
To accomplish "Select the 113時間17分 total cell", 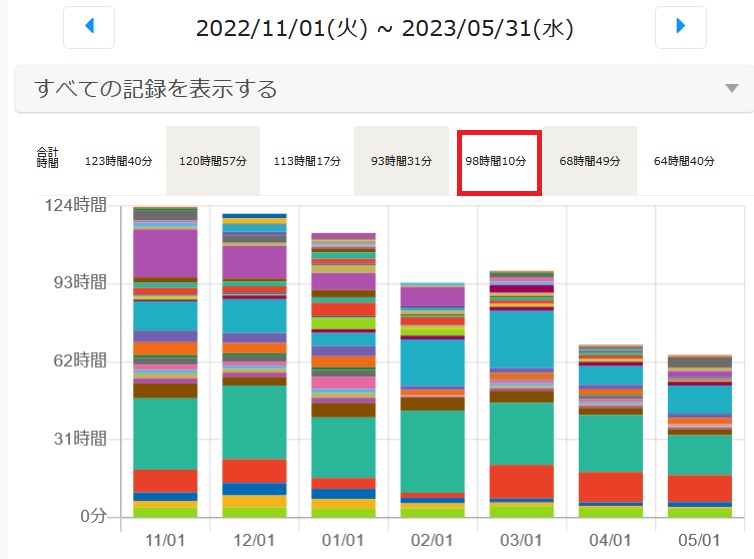I will 307,161.
